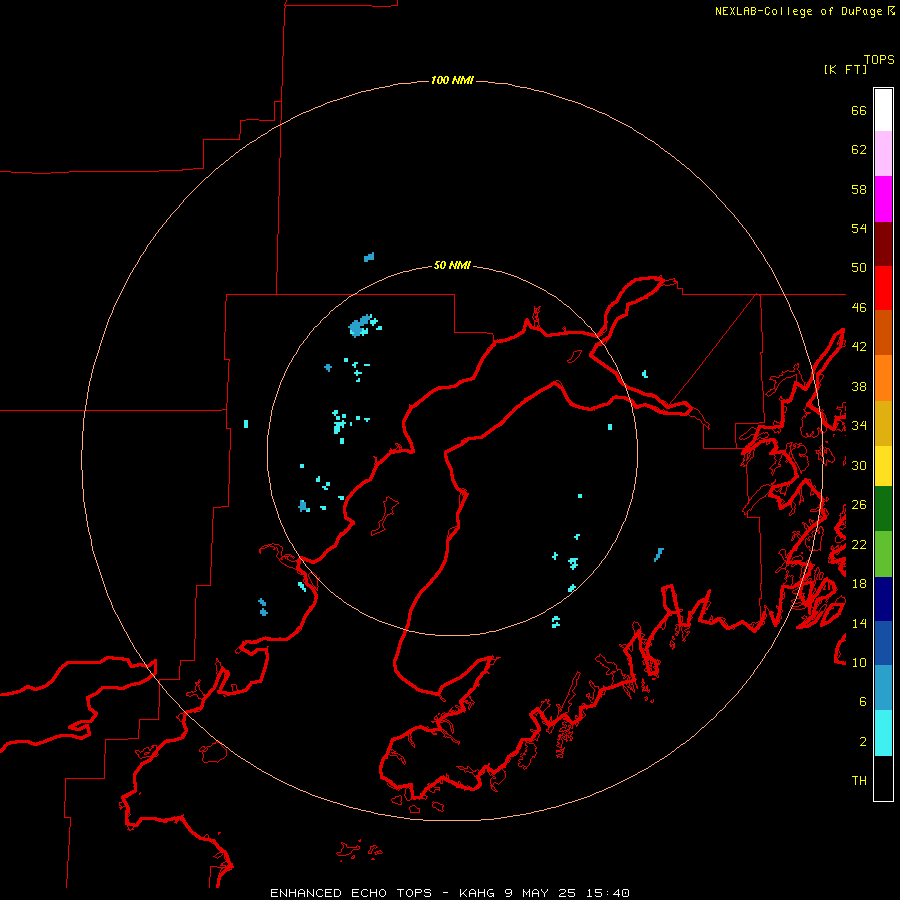Click the isolated echo above the 50 NMI ring

[x=369, y=257]
